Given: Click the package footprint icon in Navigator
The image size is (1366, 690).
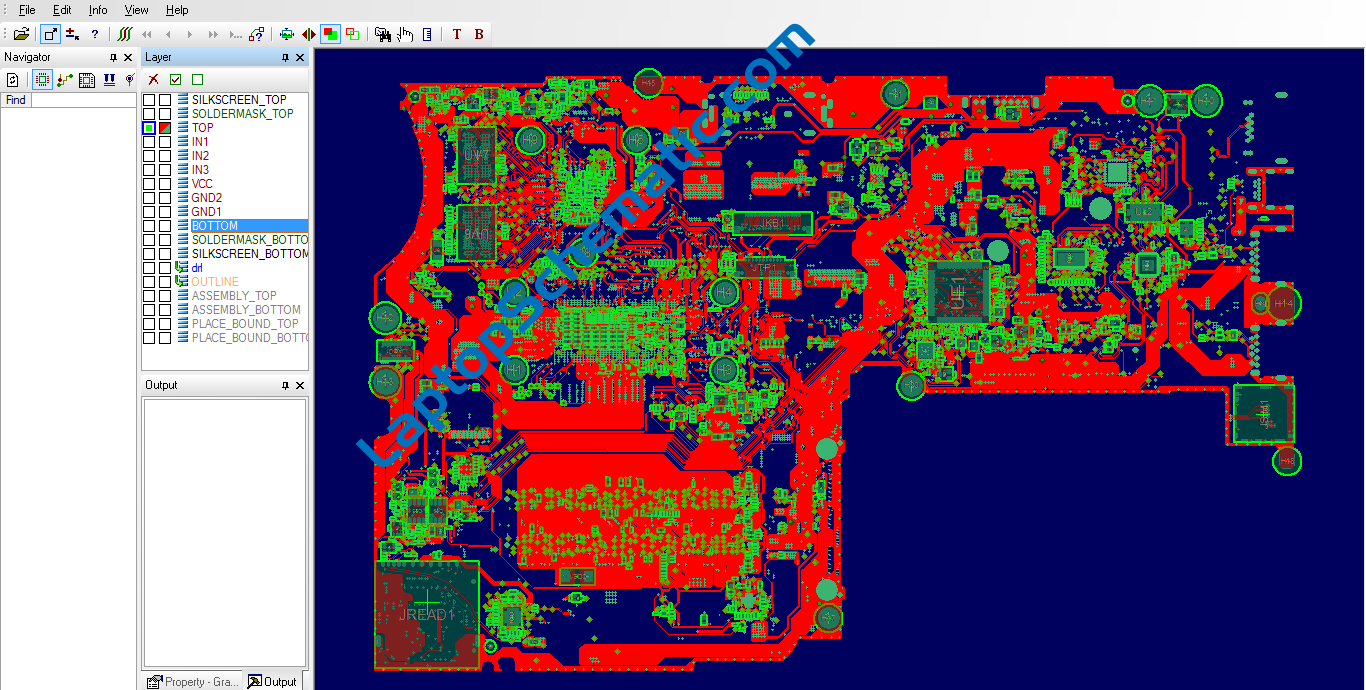Looking at the screenshot, I should click(x=87, y=79).
